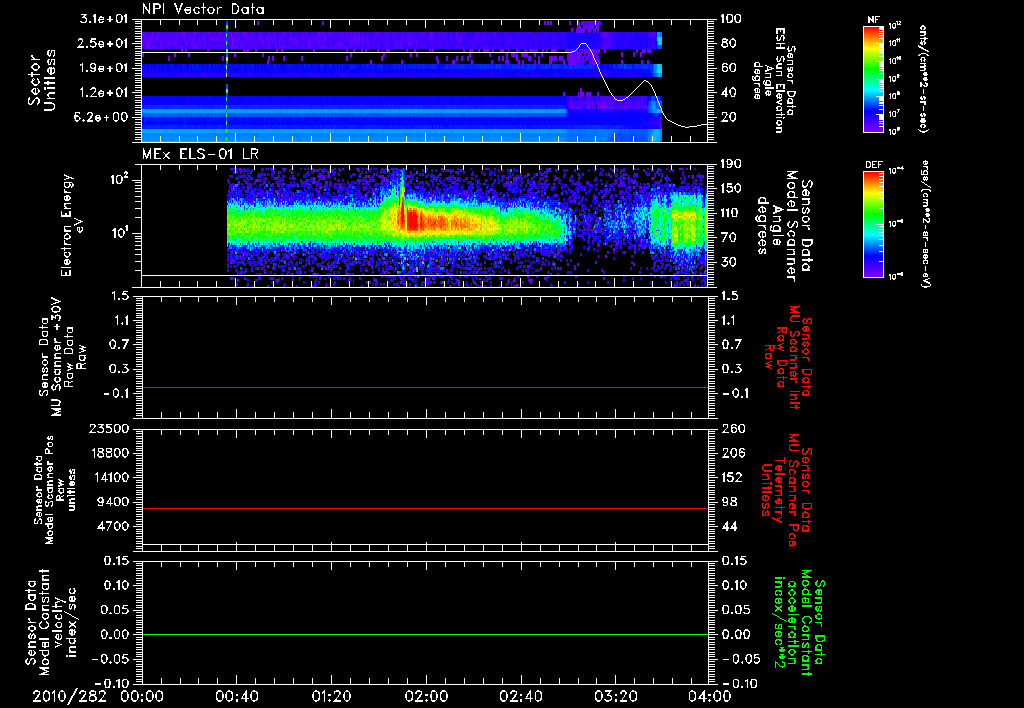Screen dimensions: 1024x708
Task: Select the "ergs/(cm**2-sr-sec-eV)" units label
Action: tap(924, 223)
